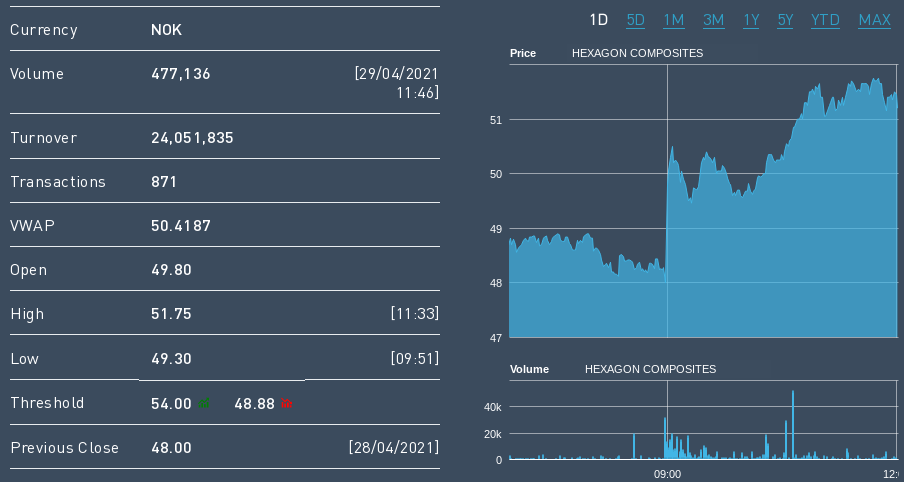Click the green upper threshold chart icon
Viewport: 904px width, 482px height.
coord(205,403)
